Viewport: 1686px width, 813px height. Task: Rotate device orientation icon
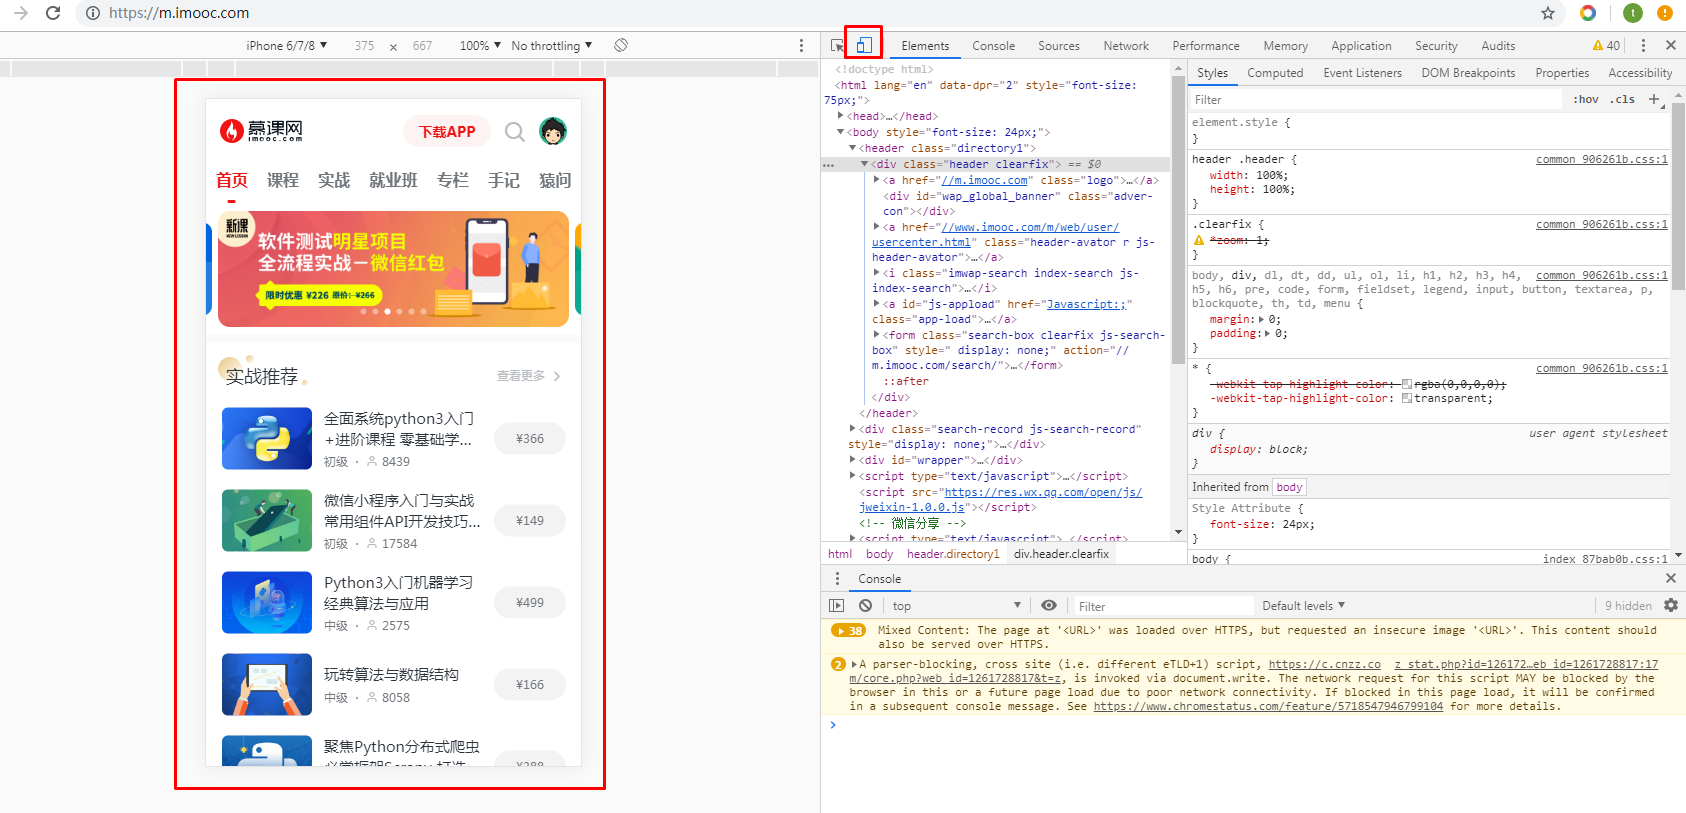click(x=621, y=45)
